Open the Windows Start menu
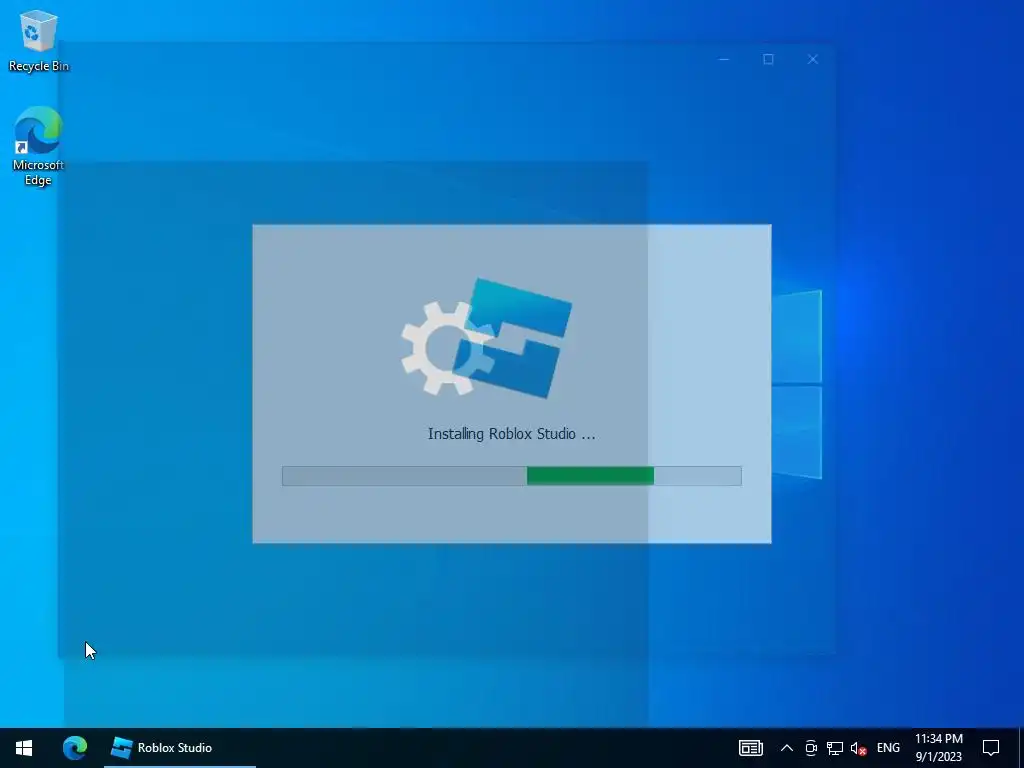1024x768 pixels. 24,748
